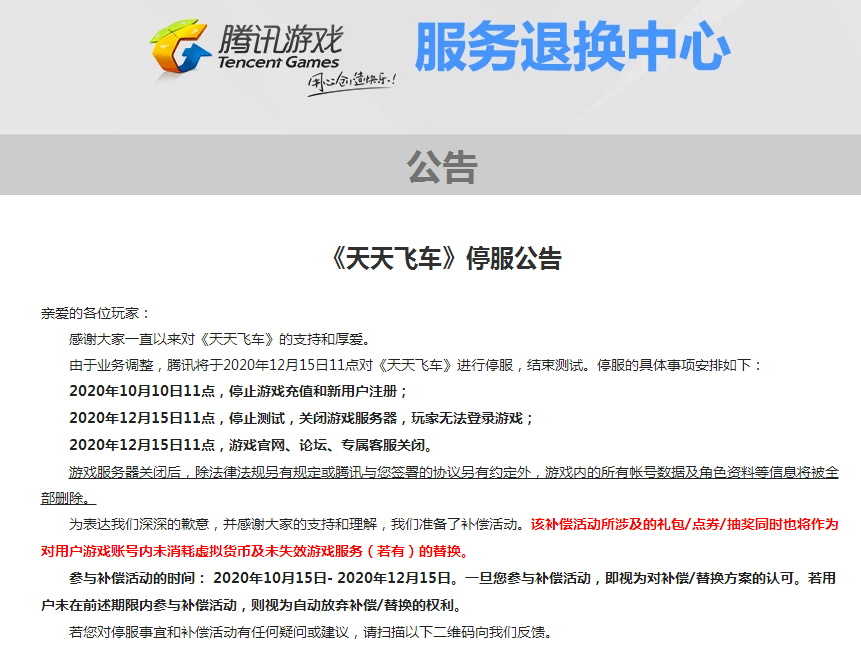The image size is (861, 647).
Task: Click the Tencent Games logo icon
Action: coord(180,47)
